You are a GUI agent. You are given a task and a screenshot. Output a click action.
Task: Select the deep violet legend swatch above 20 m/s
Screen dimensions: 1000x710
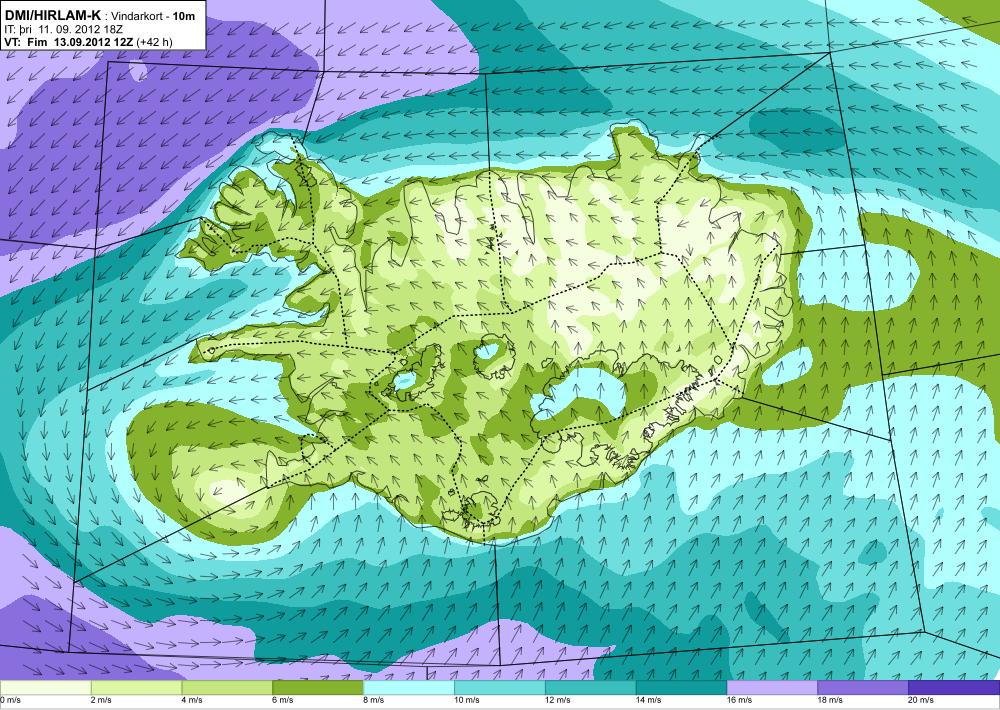pyautogui.click(x=954, y=688)
